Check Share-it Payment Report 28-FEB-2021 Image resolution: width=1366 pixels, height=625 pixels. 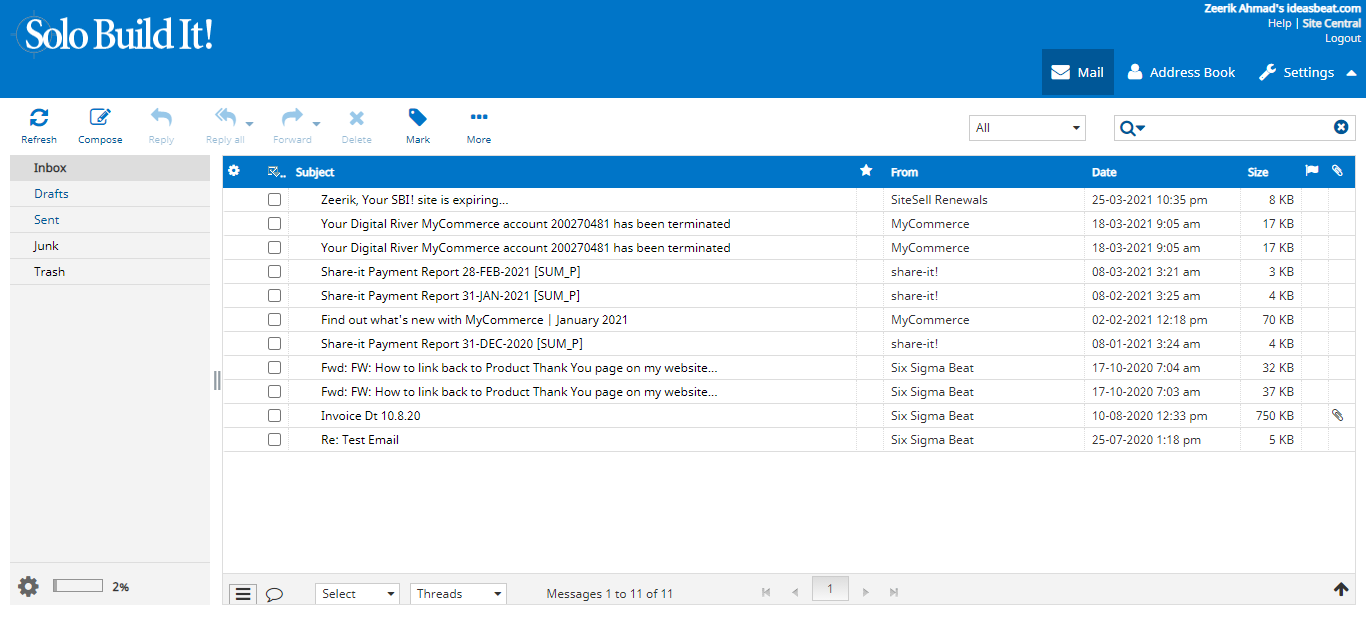275,272
